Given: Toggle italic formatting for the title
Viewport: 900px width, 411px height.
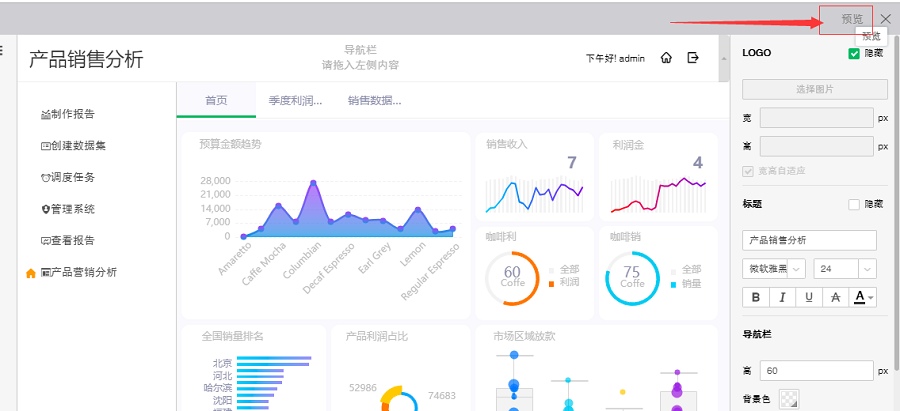Looking at the screenshot, I should click(x=782, y=297).
